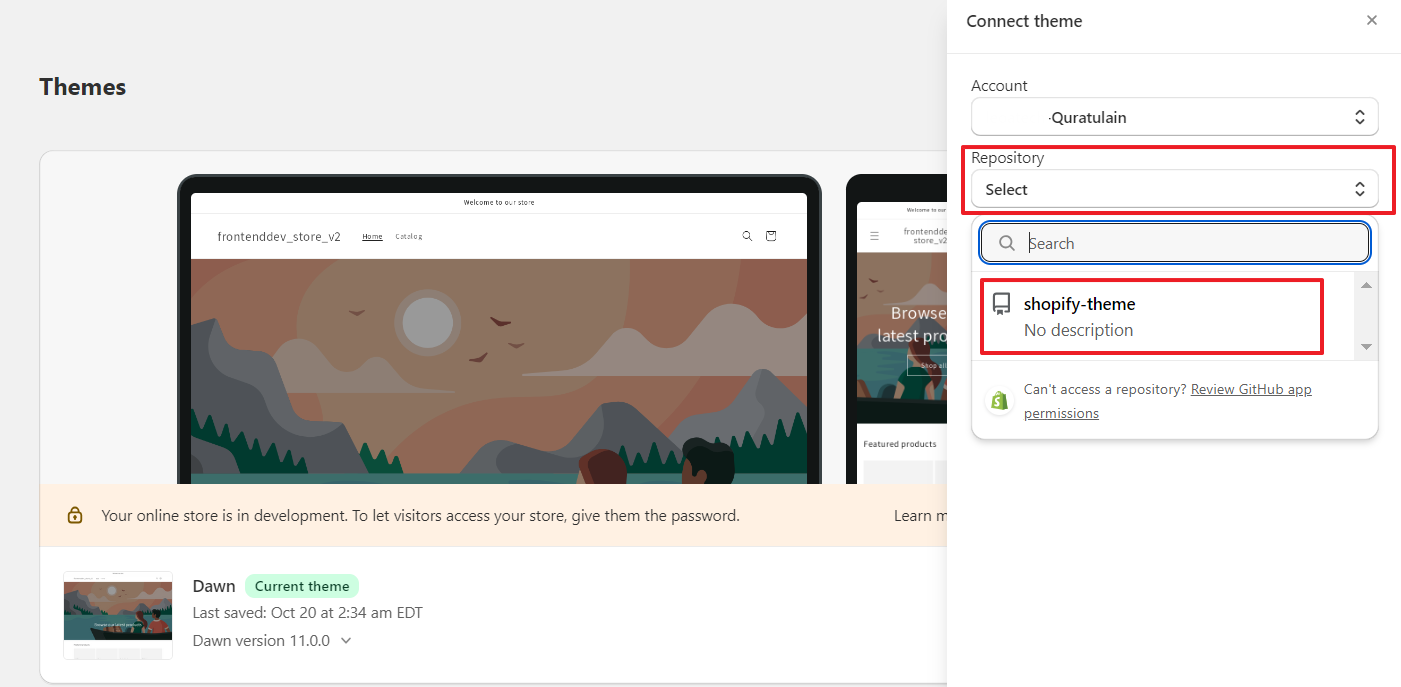Image resolution: width=1401 pixels, height=687 pixels.
Task: Click the Shopify logo icon near GitHub permissions note
Action: 999,400
